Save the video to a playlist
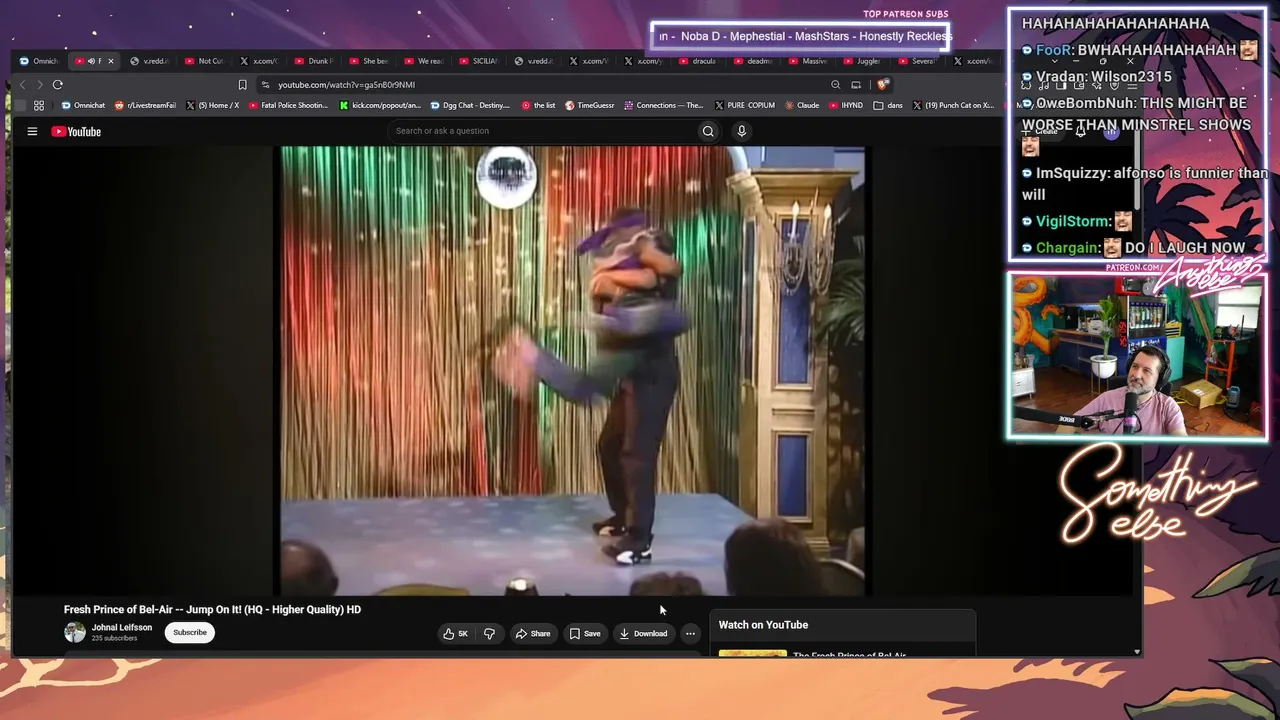This screenshot has height=720, width=1280. point(586,633)
